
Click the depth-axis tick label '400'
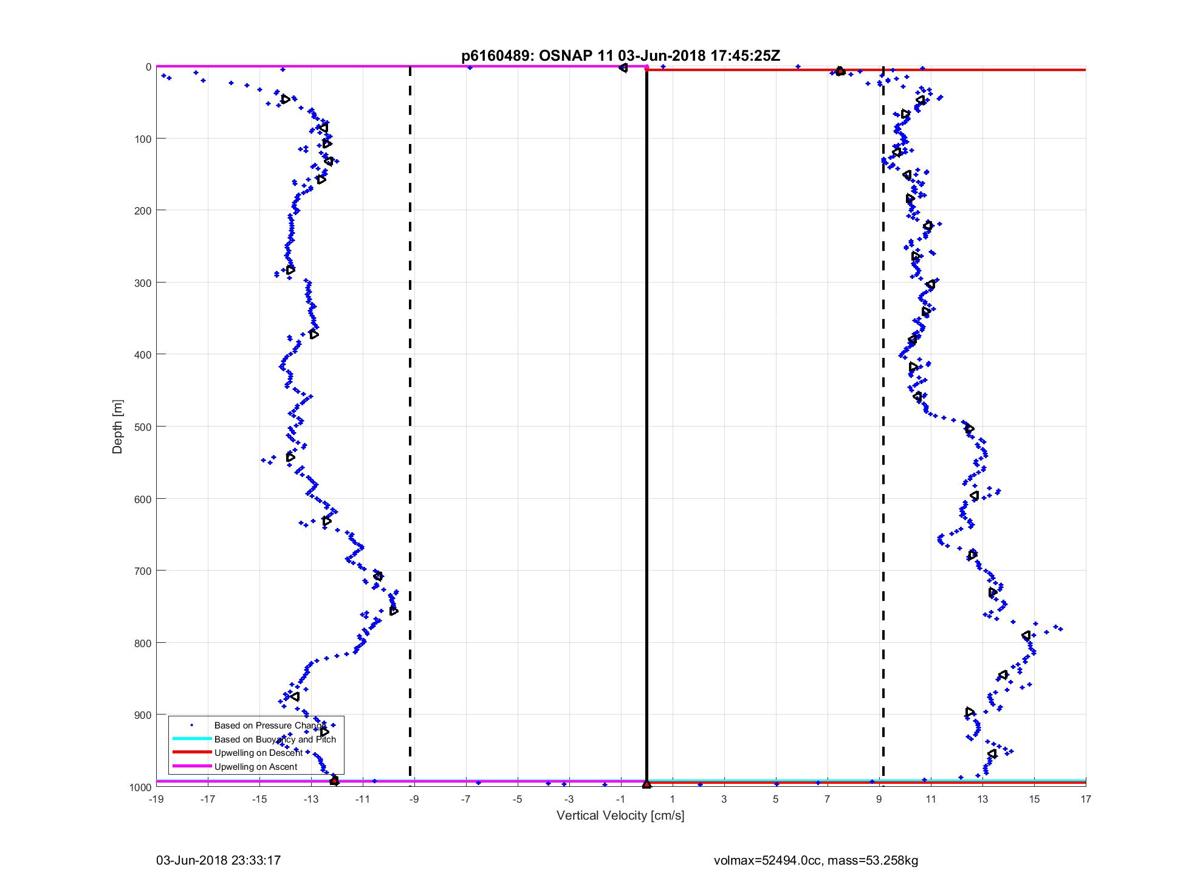(142, 355)
